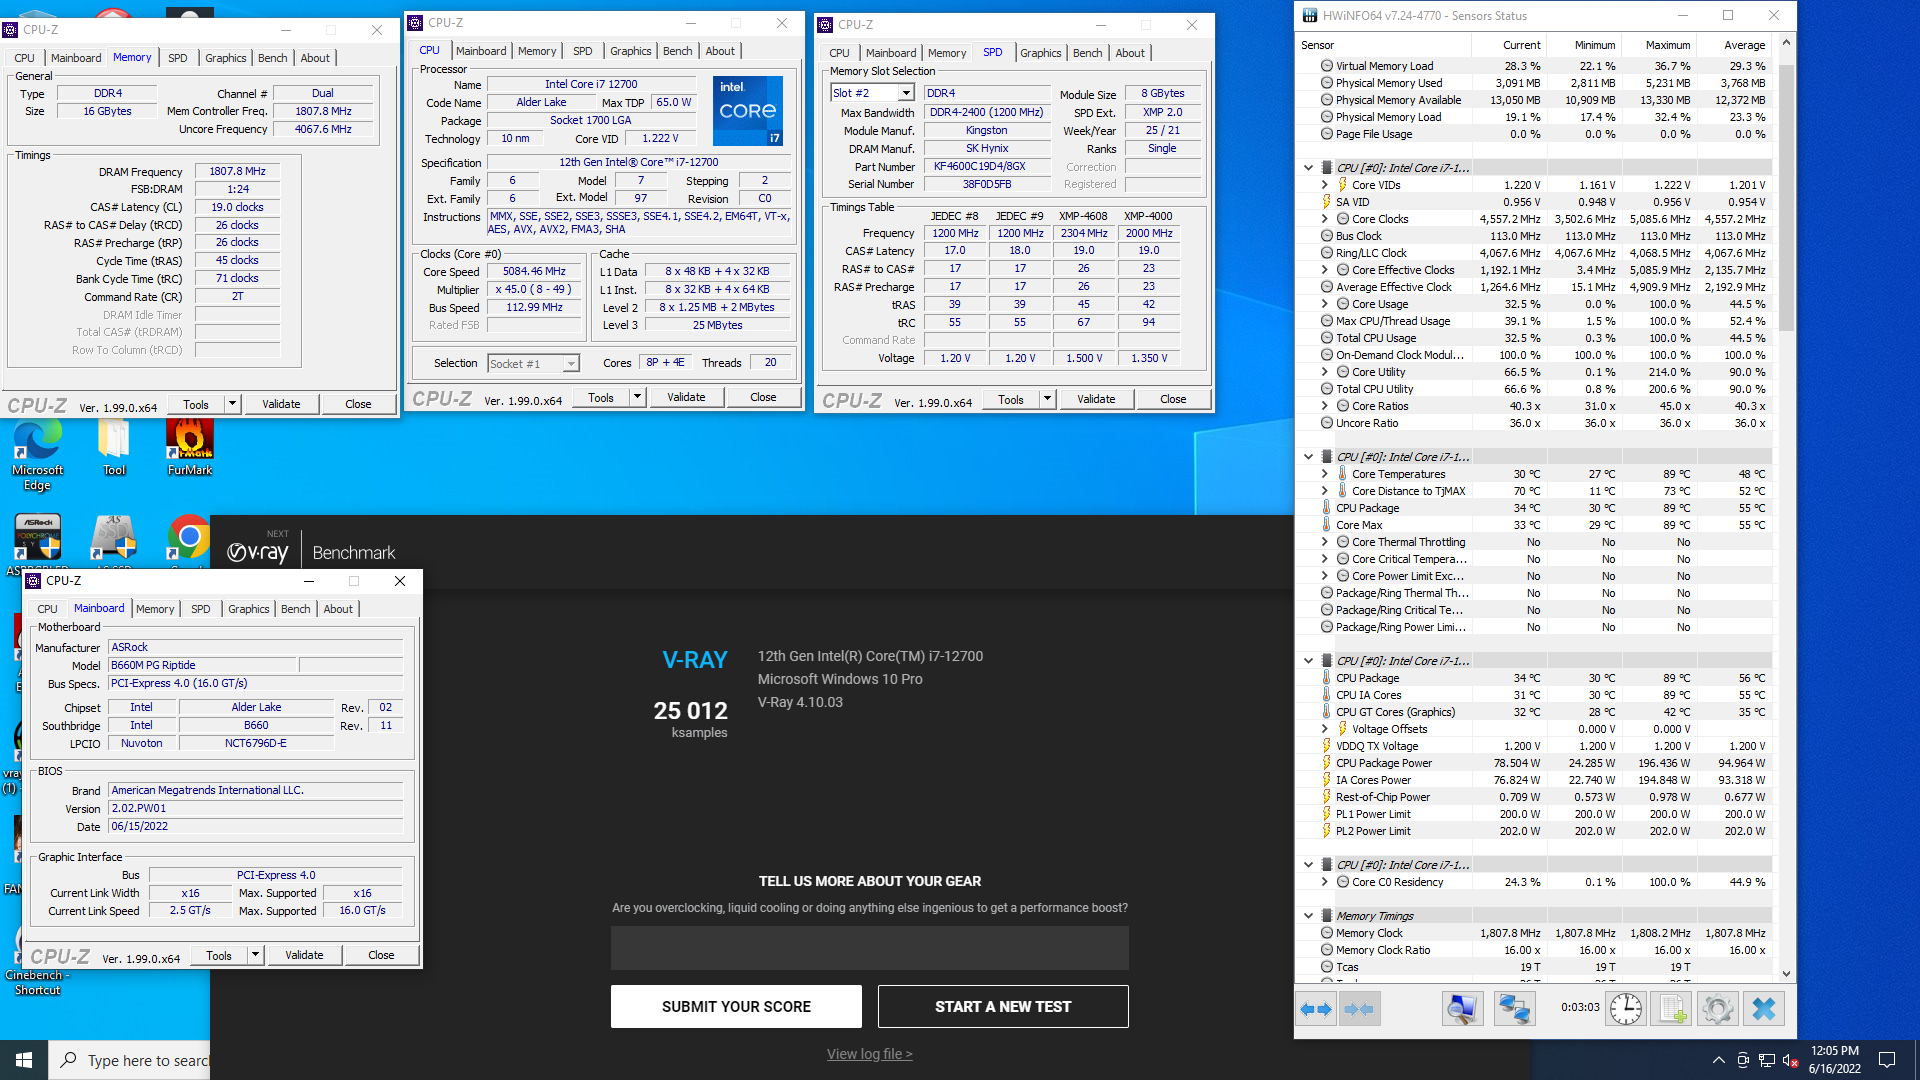Image resolution: width=1920 pixels, height=1080 pixels.
Task: Click V-Ray gear description text field
Action: [x=870, y=947]
